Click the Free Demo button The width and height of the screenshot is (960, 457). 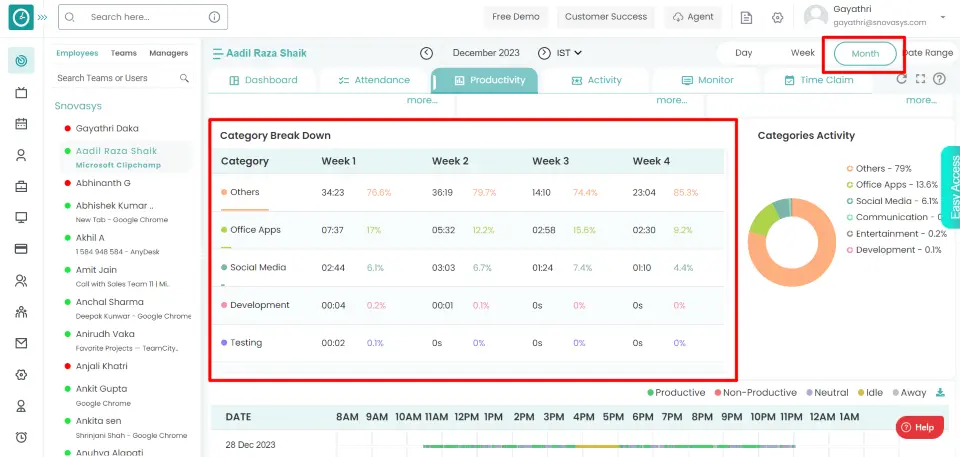point(516,17)
